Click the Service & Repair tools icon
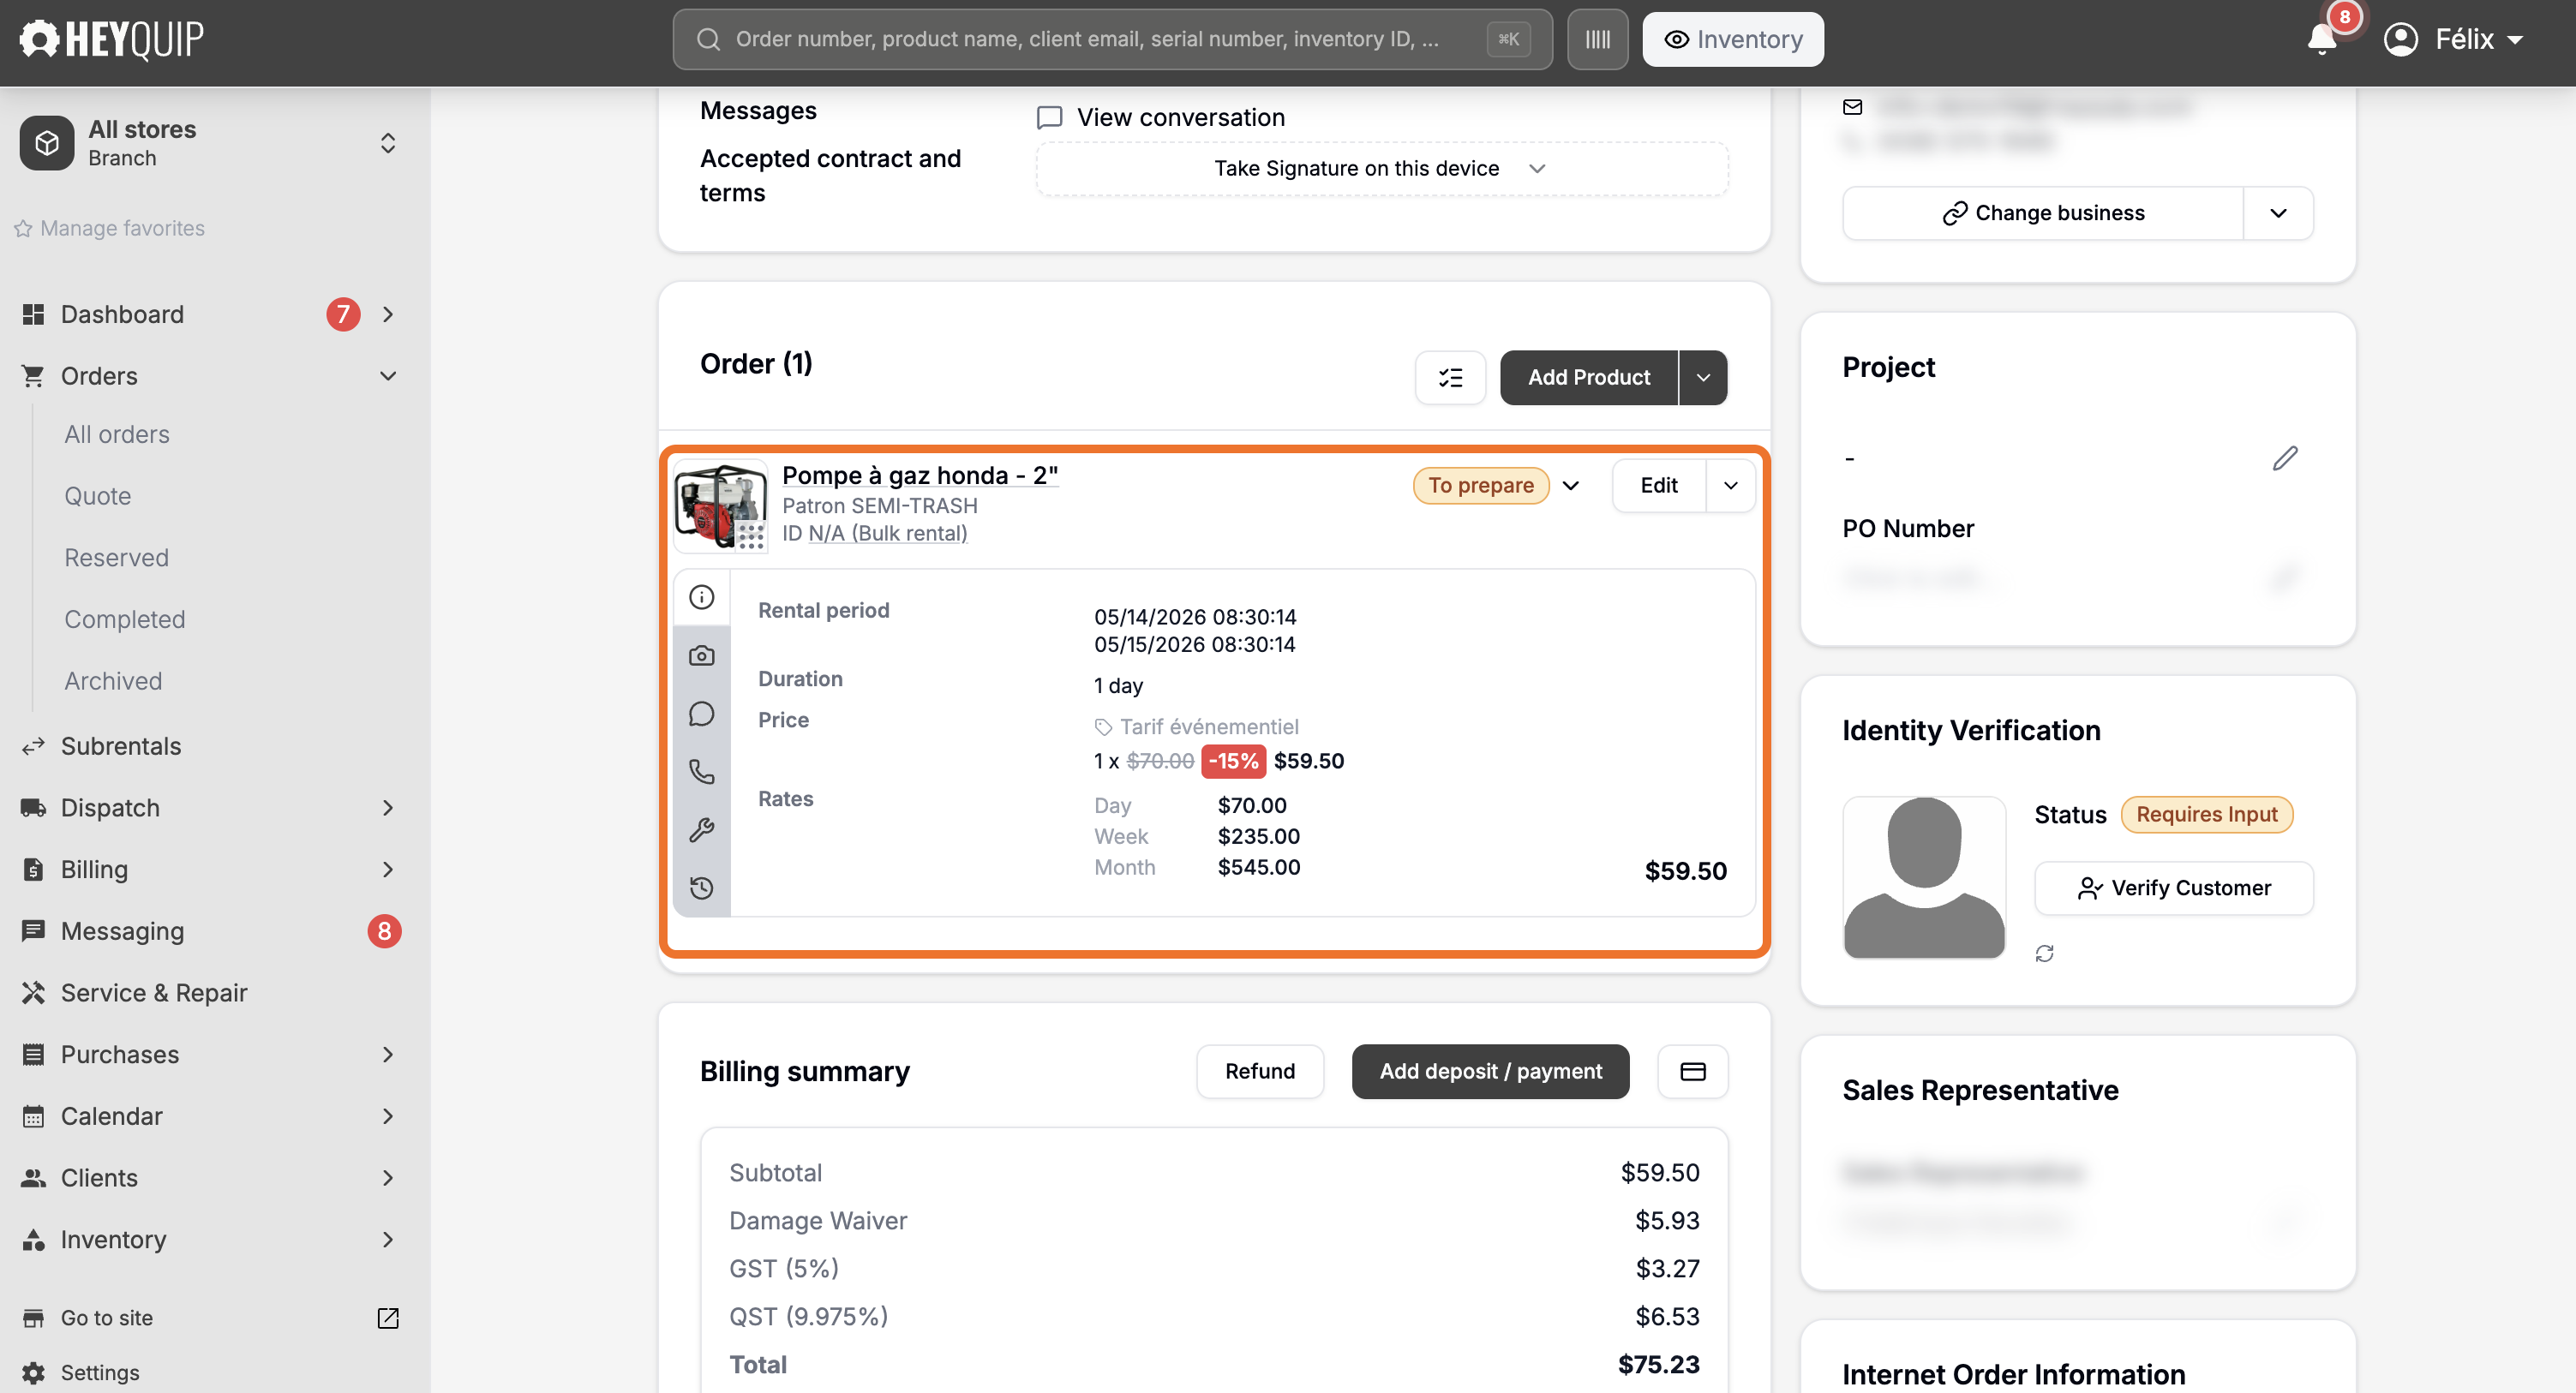This screenshot has height=1393, width=2576. click(x=33, y=993)
